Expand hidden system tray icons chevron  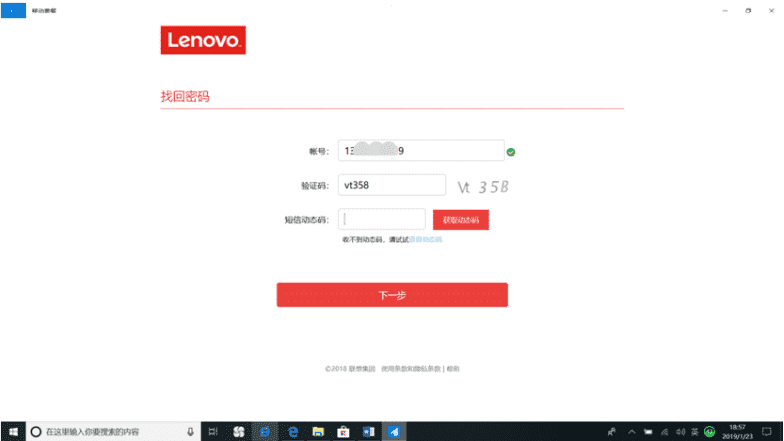pos(632,432)
